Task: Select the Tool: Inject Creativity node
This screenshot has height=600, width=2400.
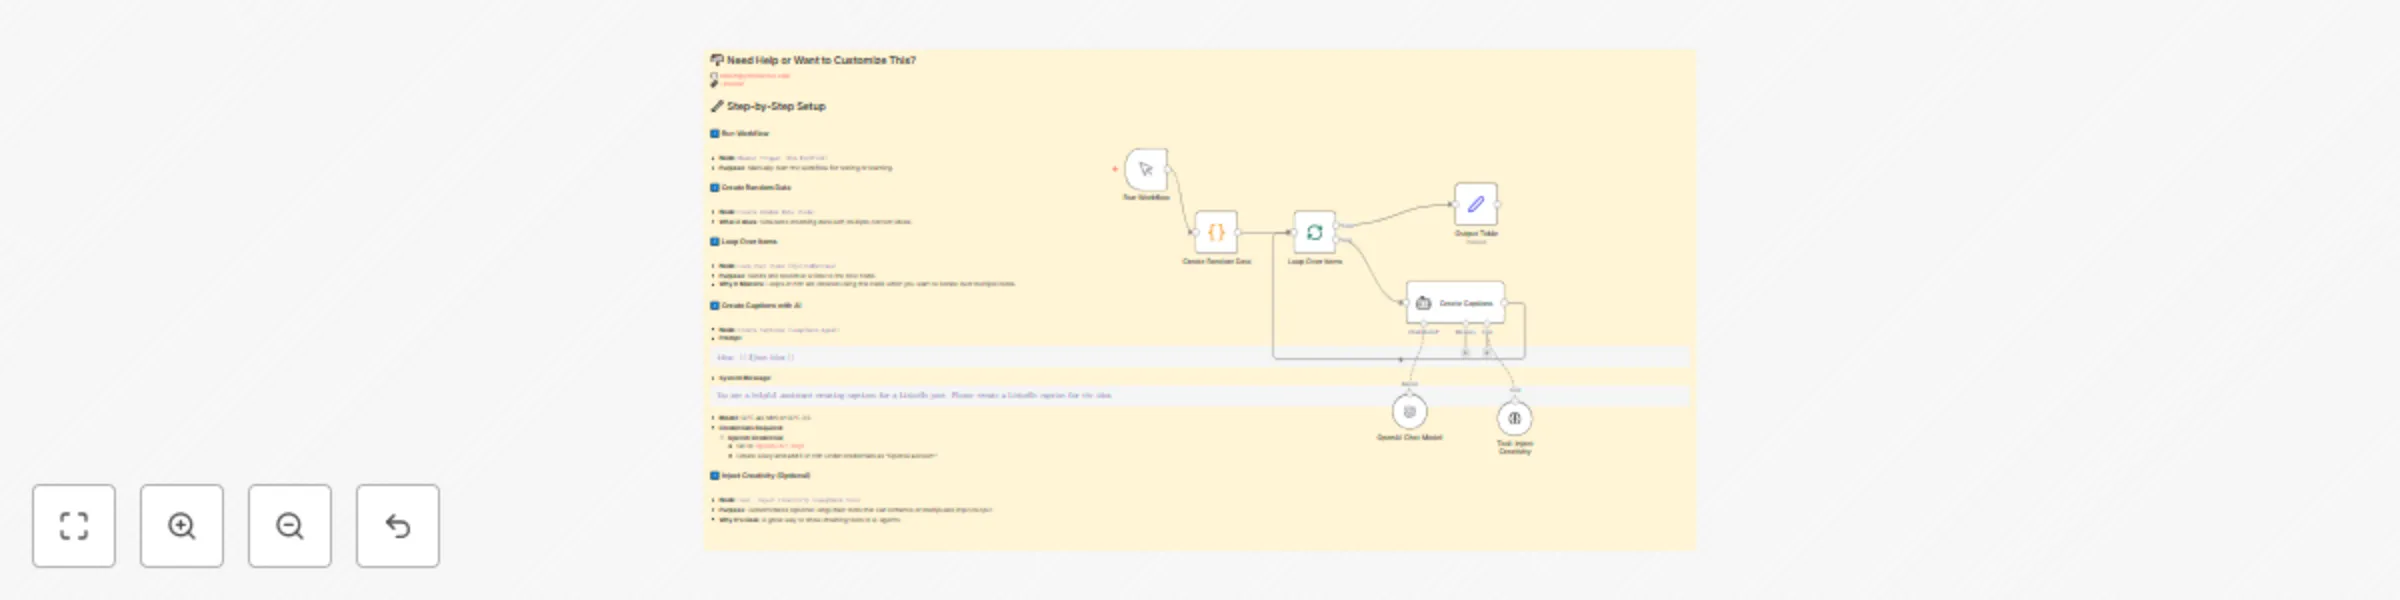Action: click(x=1515, y=418)
